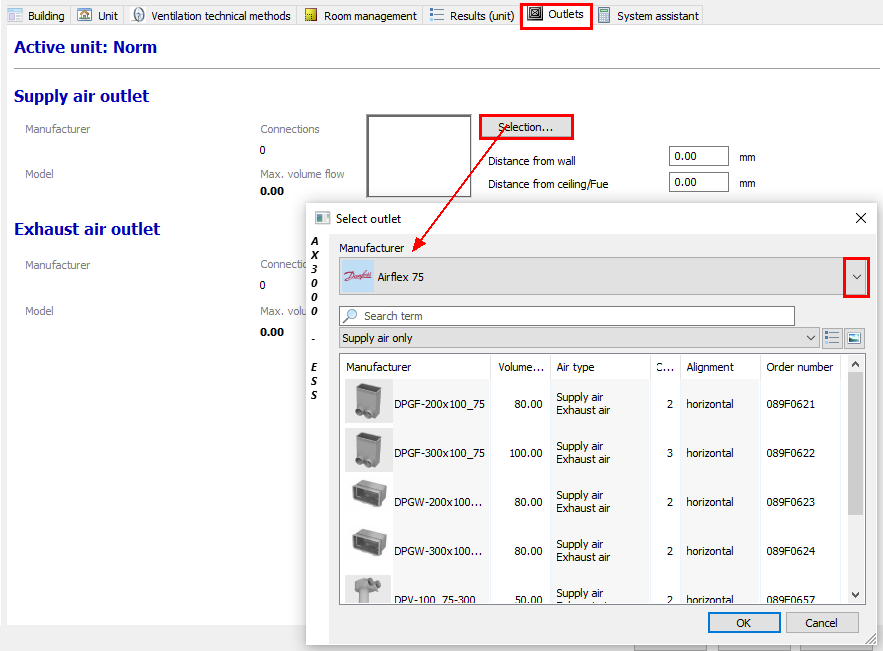Click the C... column header
Screen dimensions: 883x651
[x=665, y=367]
